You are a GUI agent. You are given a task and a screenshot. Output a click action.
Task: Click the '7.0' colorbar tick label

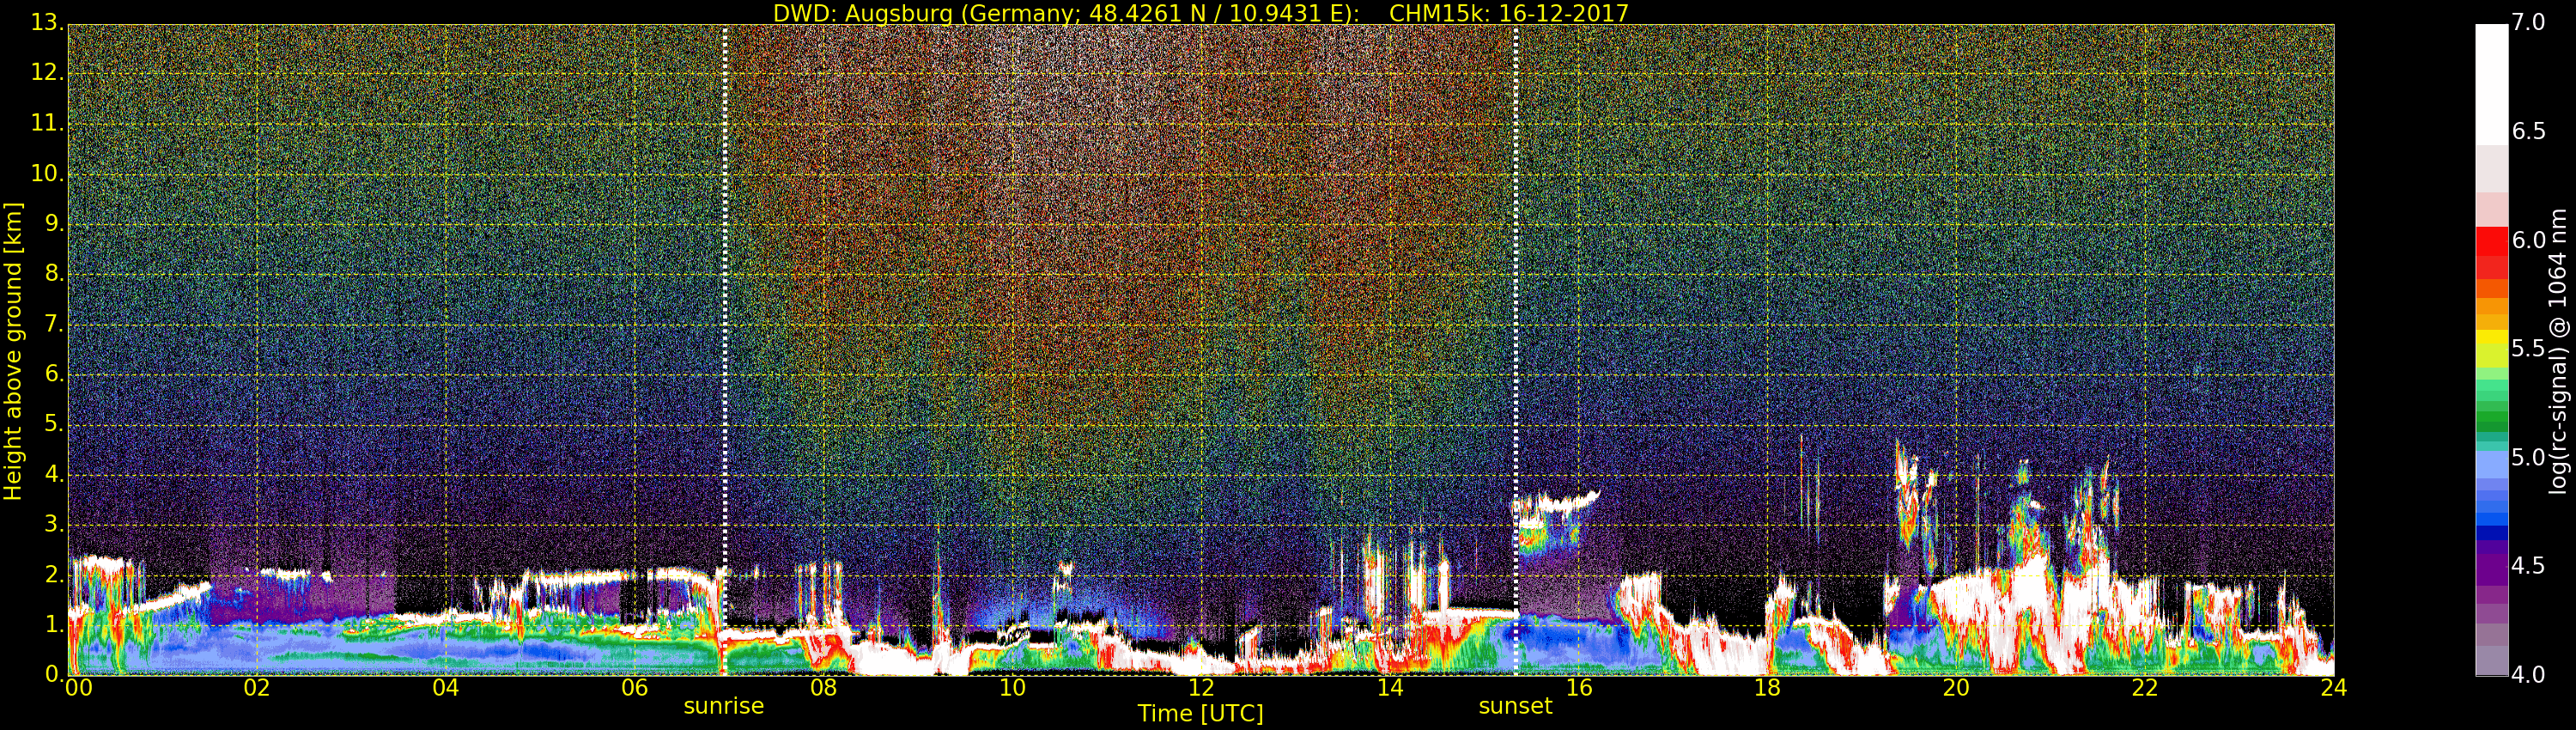(x=2529, y=22)
